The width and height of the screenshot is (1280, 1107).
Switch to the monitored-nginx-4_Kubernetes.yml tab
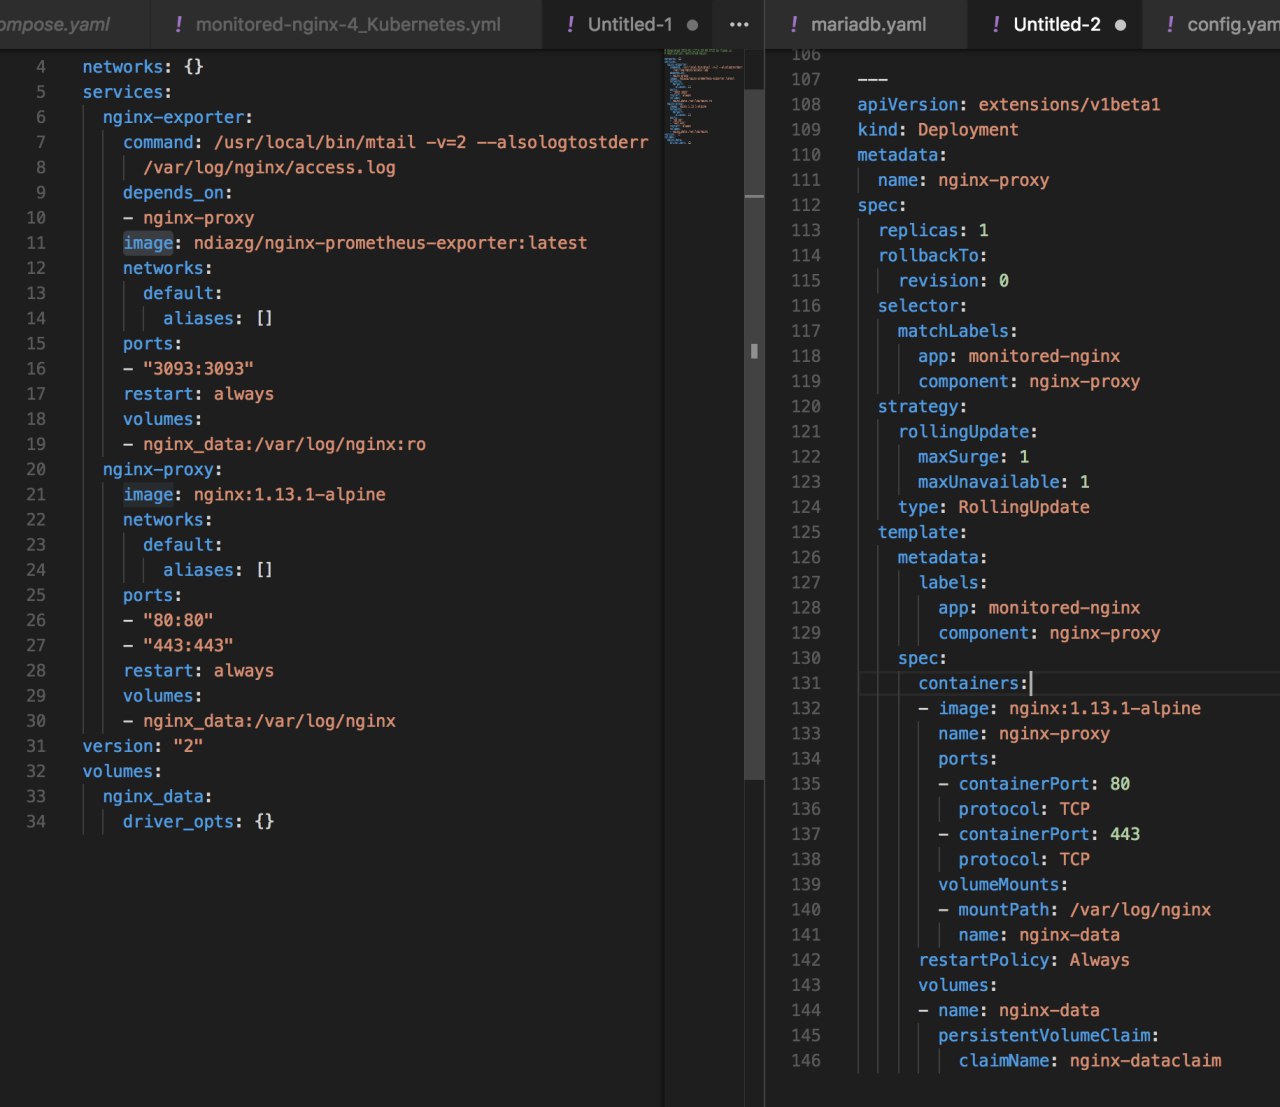click(347, 25)
